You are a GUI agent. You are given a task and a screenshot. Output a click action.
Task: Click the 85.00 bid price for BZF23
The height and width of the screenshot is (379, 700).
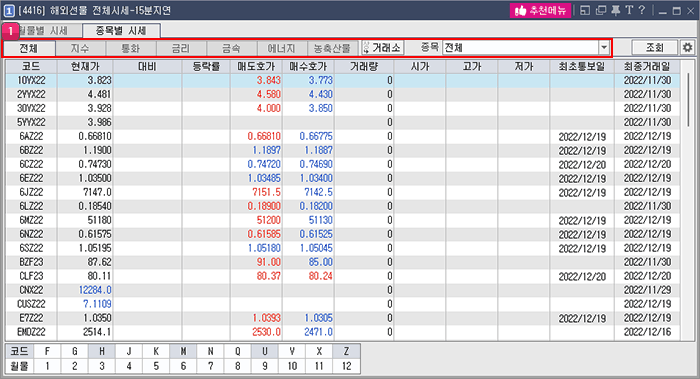tap(321, 262)
